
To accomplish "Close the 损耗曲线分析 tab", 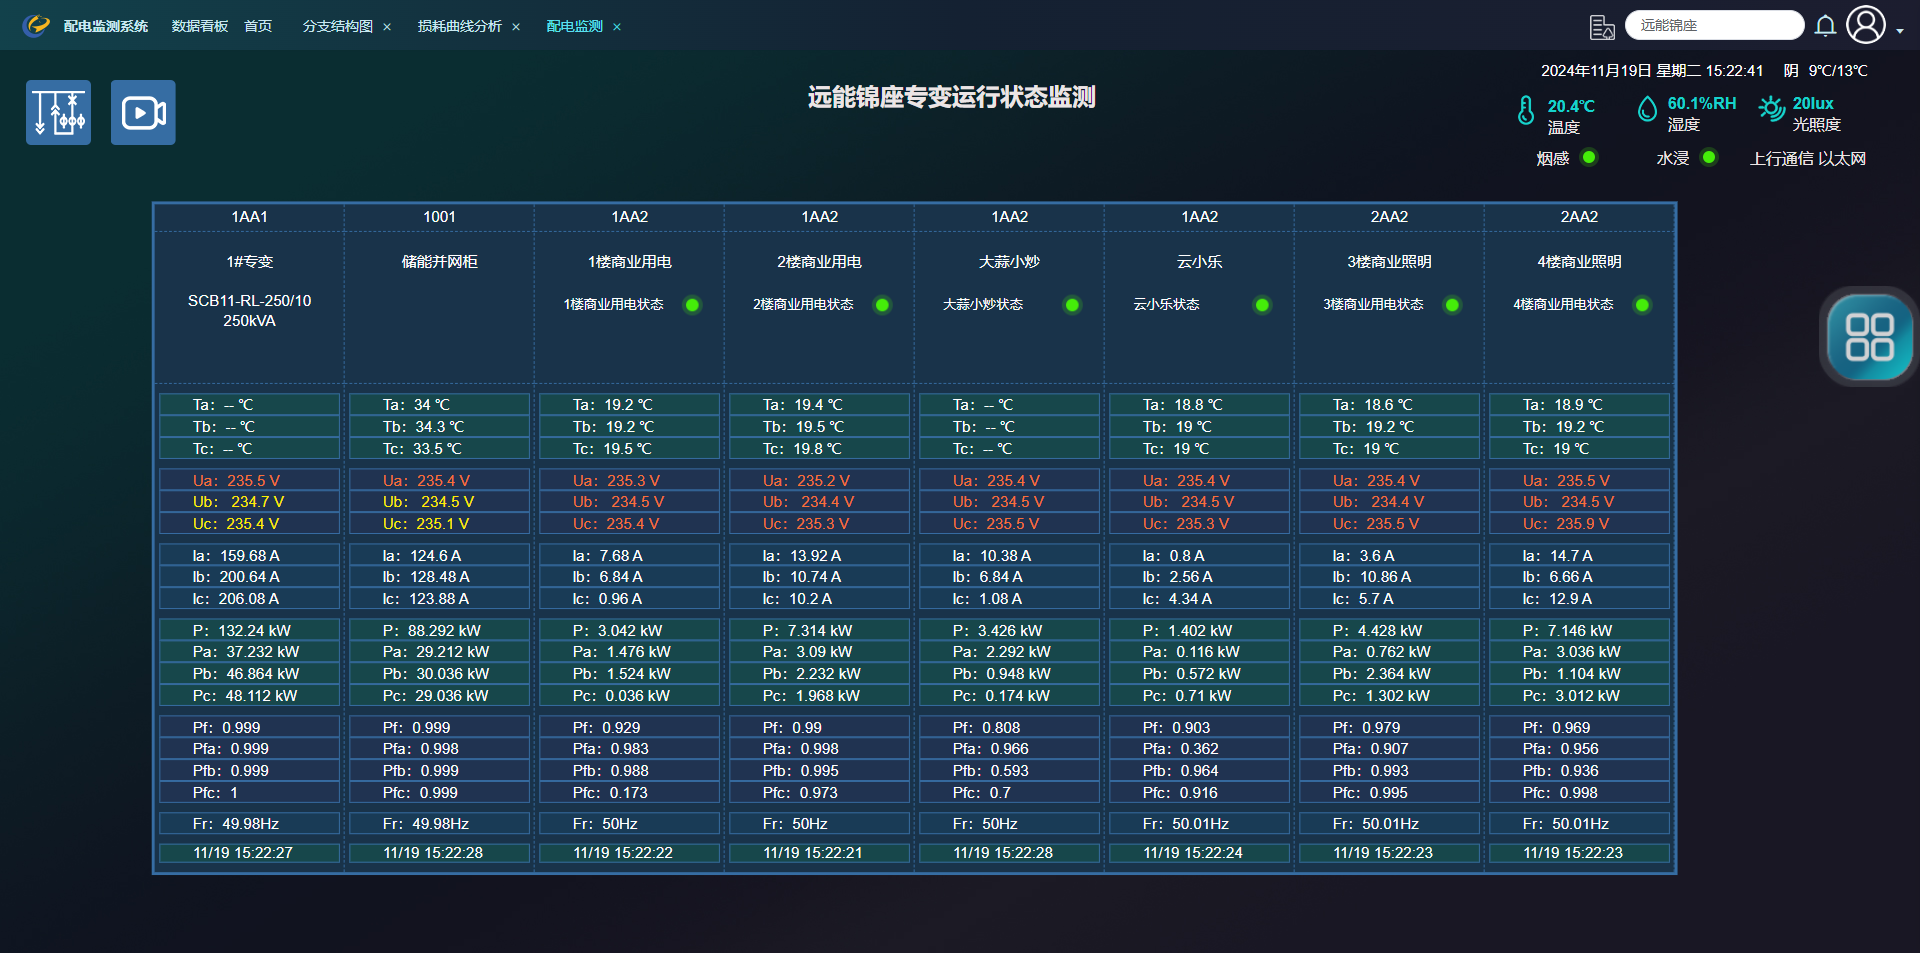I will tap(516, 27).
